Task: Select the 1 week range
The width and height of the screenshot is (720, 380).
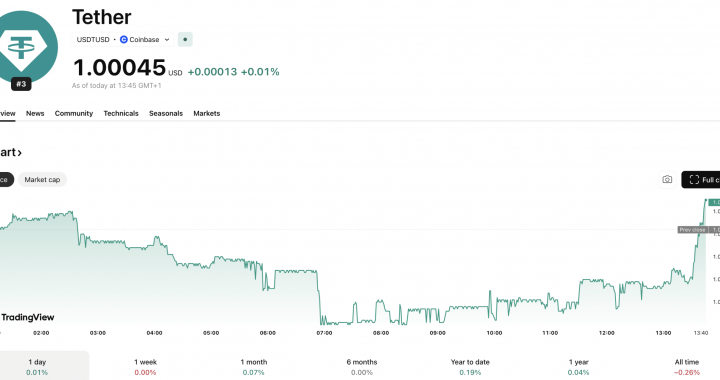Action: [145, 367]
